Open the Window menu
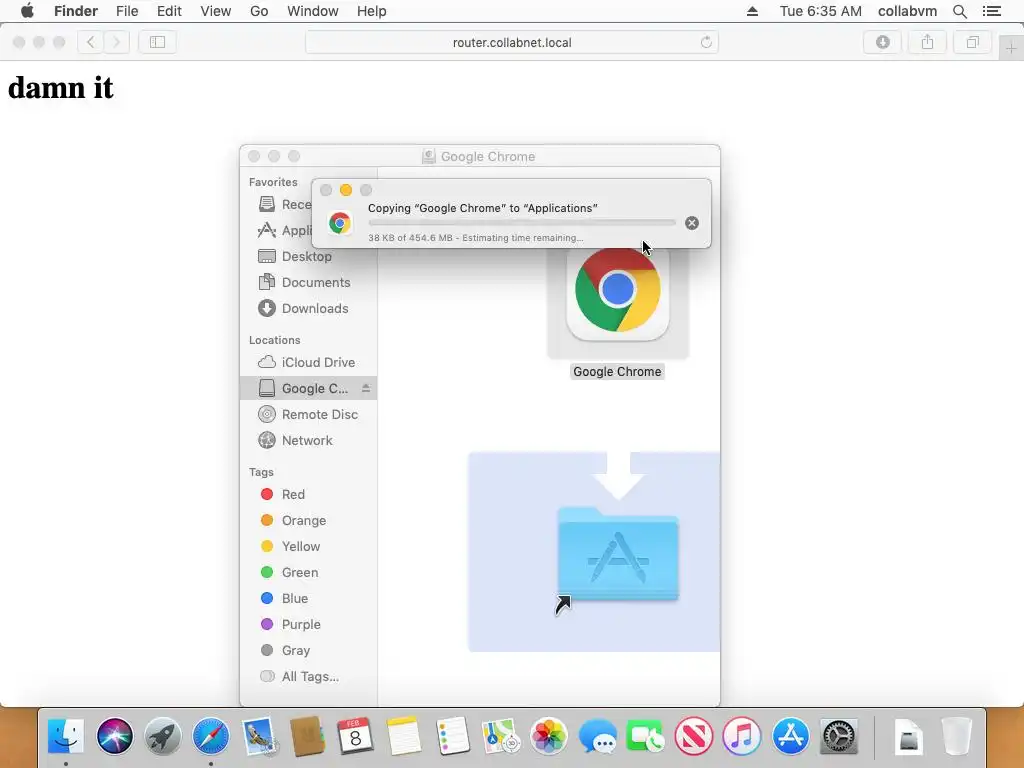1024x768 pixels. (x=313, y=11)
